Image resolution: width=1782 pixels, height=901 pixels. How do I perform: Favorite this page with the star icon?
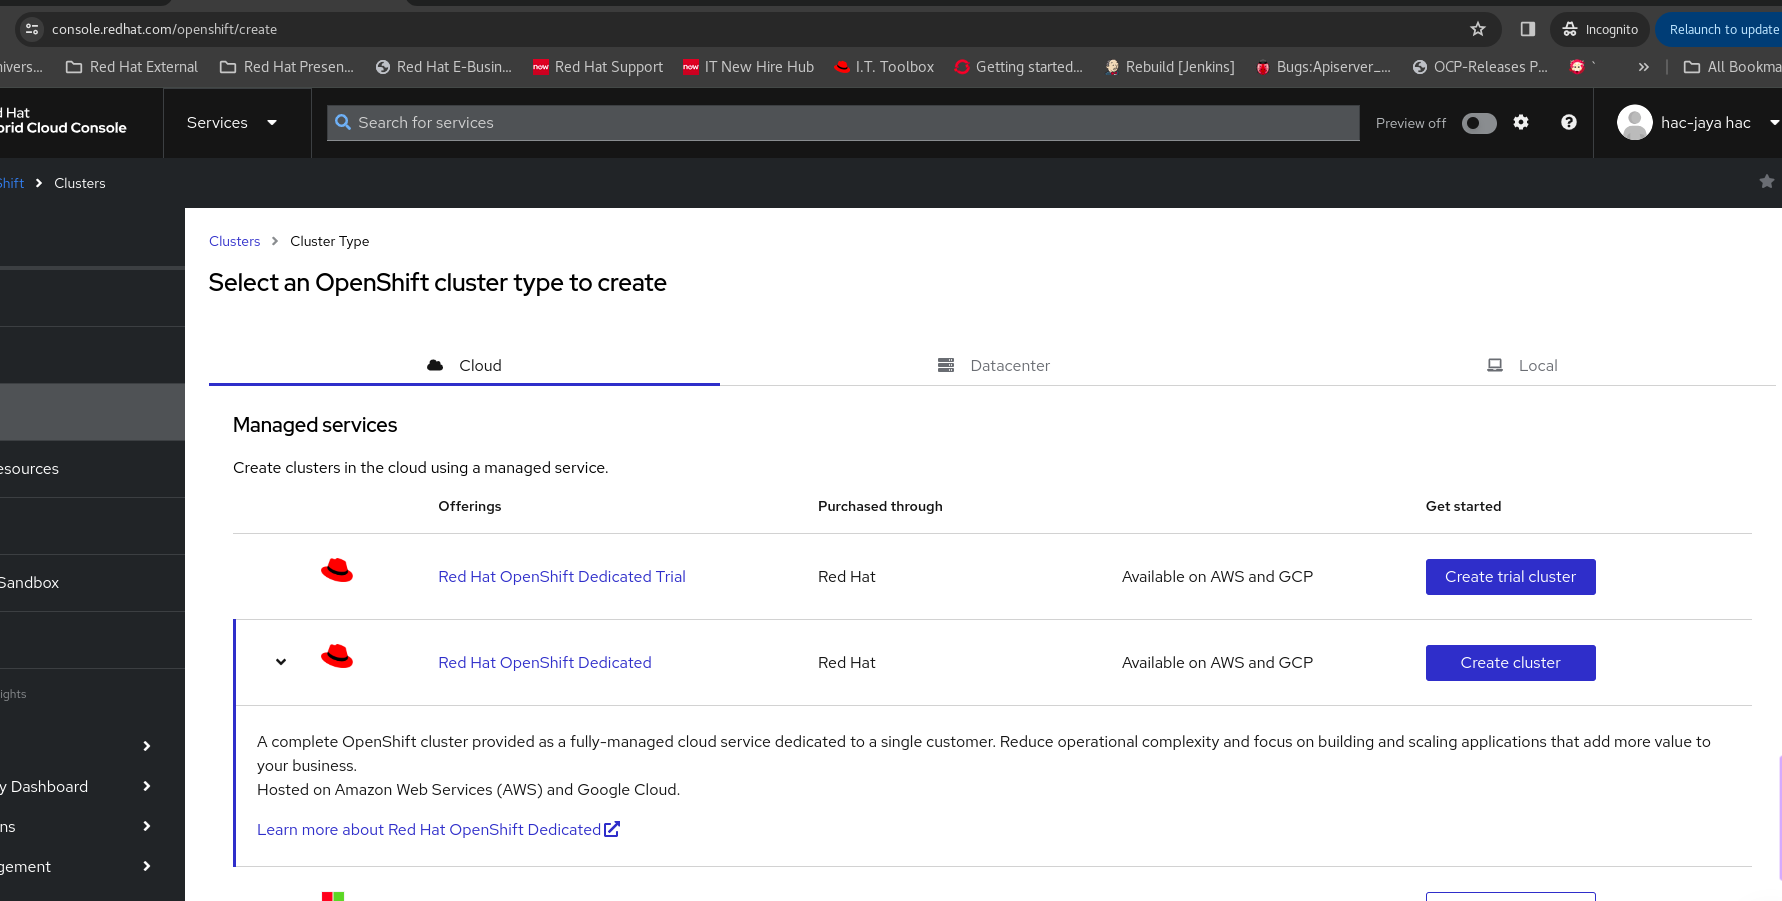(x=1767, y=182)
